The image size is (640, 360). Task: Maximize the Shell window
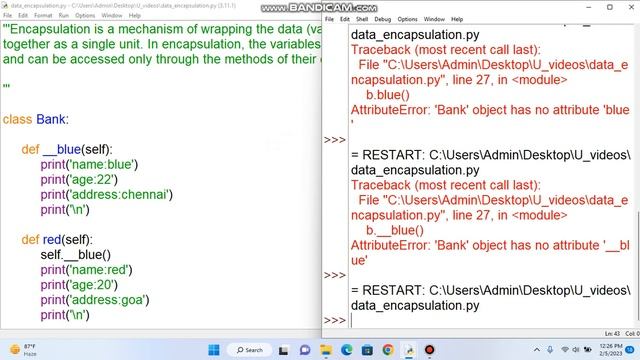610,7
